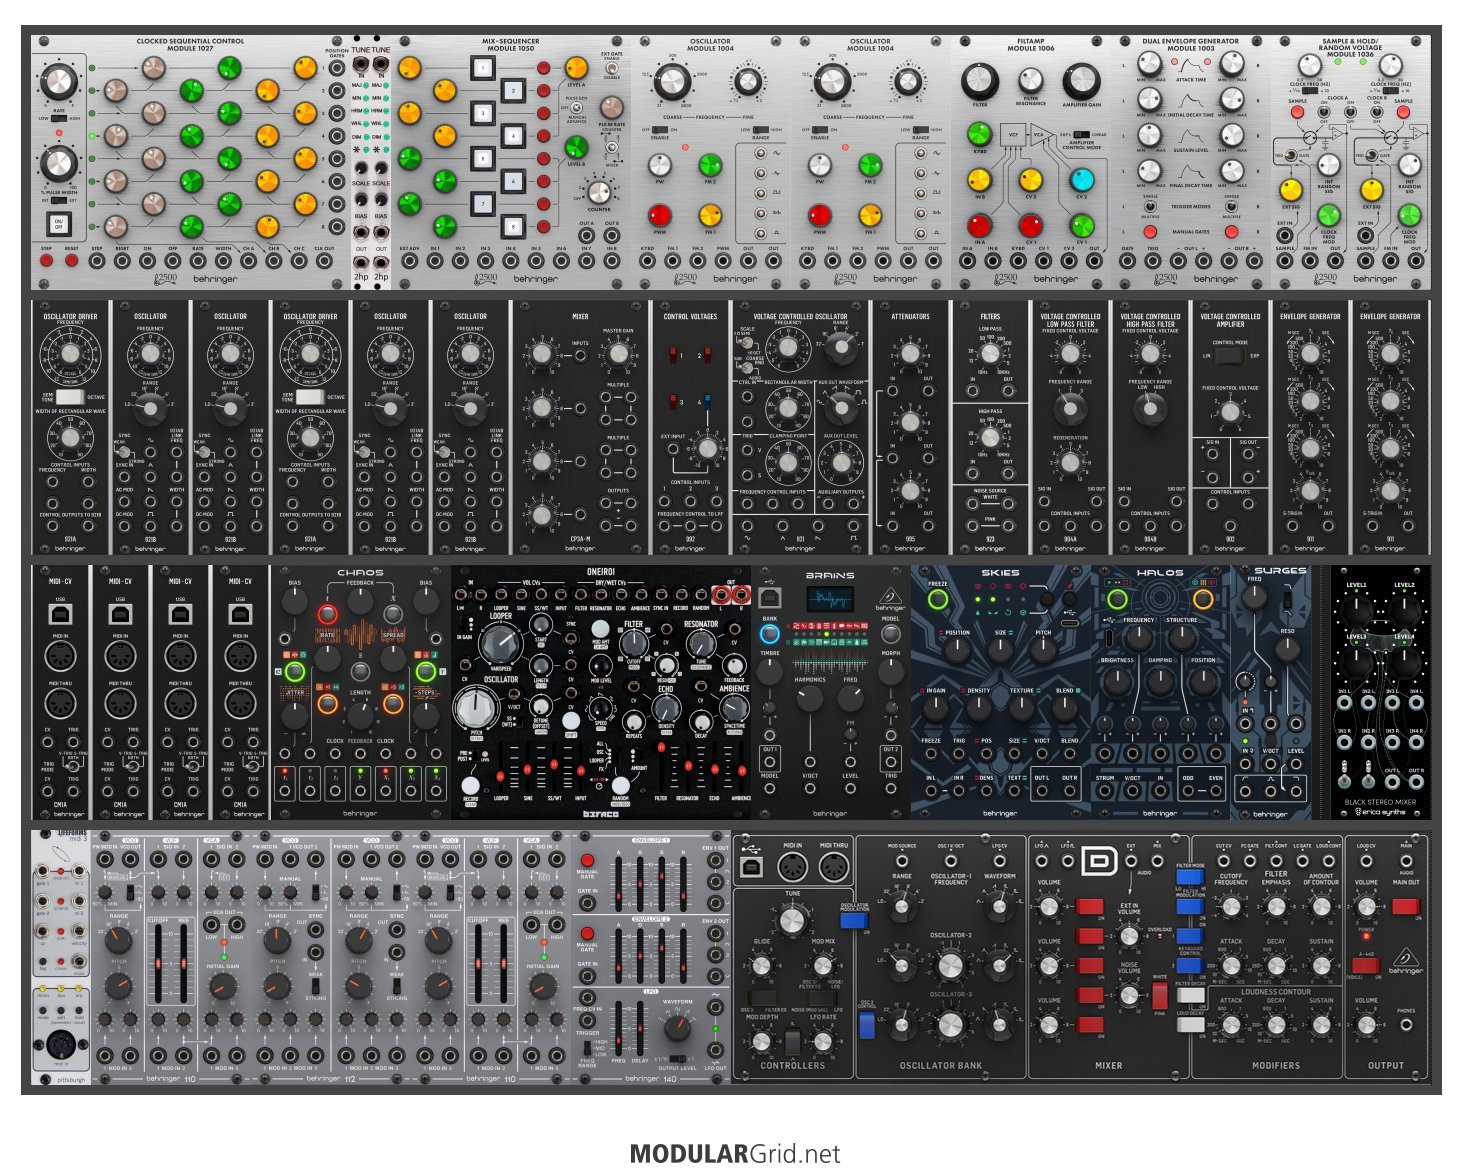Click Envelope 1 red Manual Gate button on 140
The width and height of the screenshot is (1472, 1175).
(x=587, y=860)
